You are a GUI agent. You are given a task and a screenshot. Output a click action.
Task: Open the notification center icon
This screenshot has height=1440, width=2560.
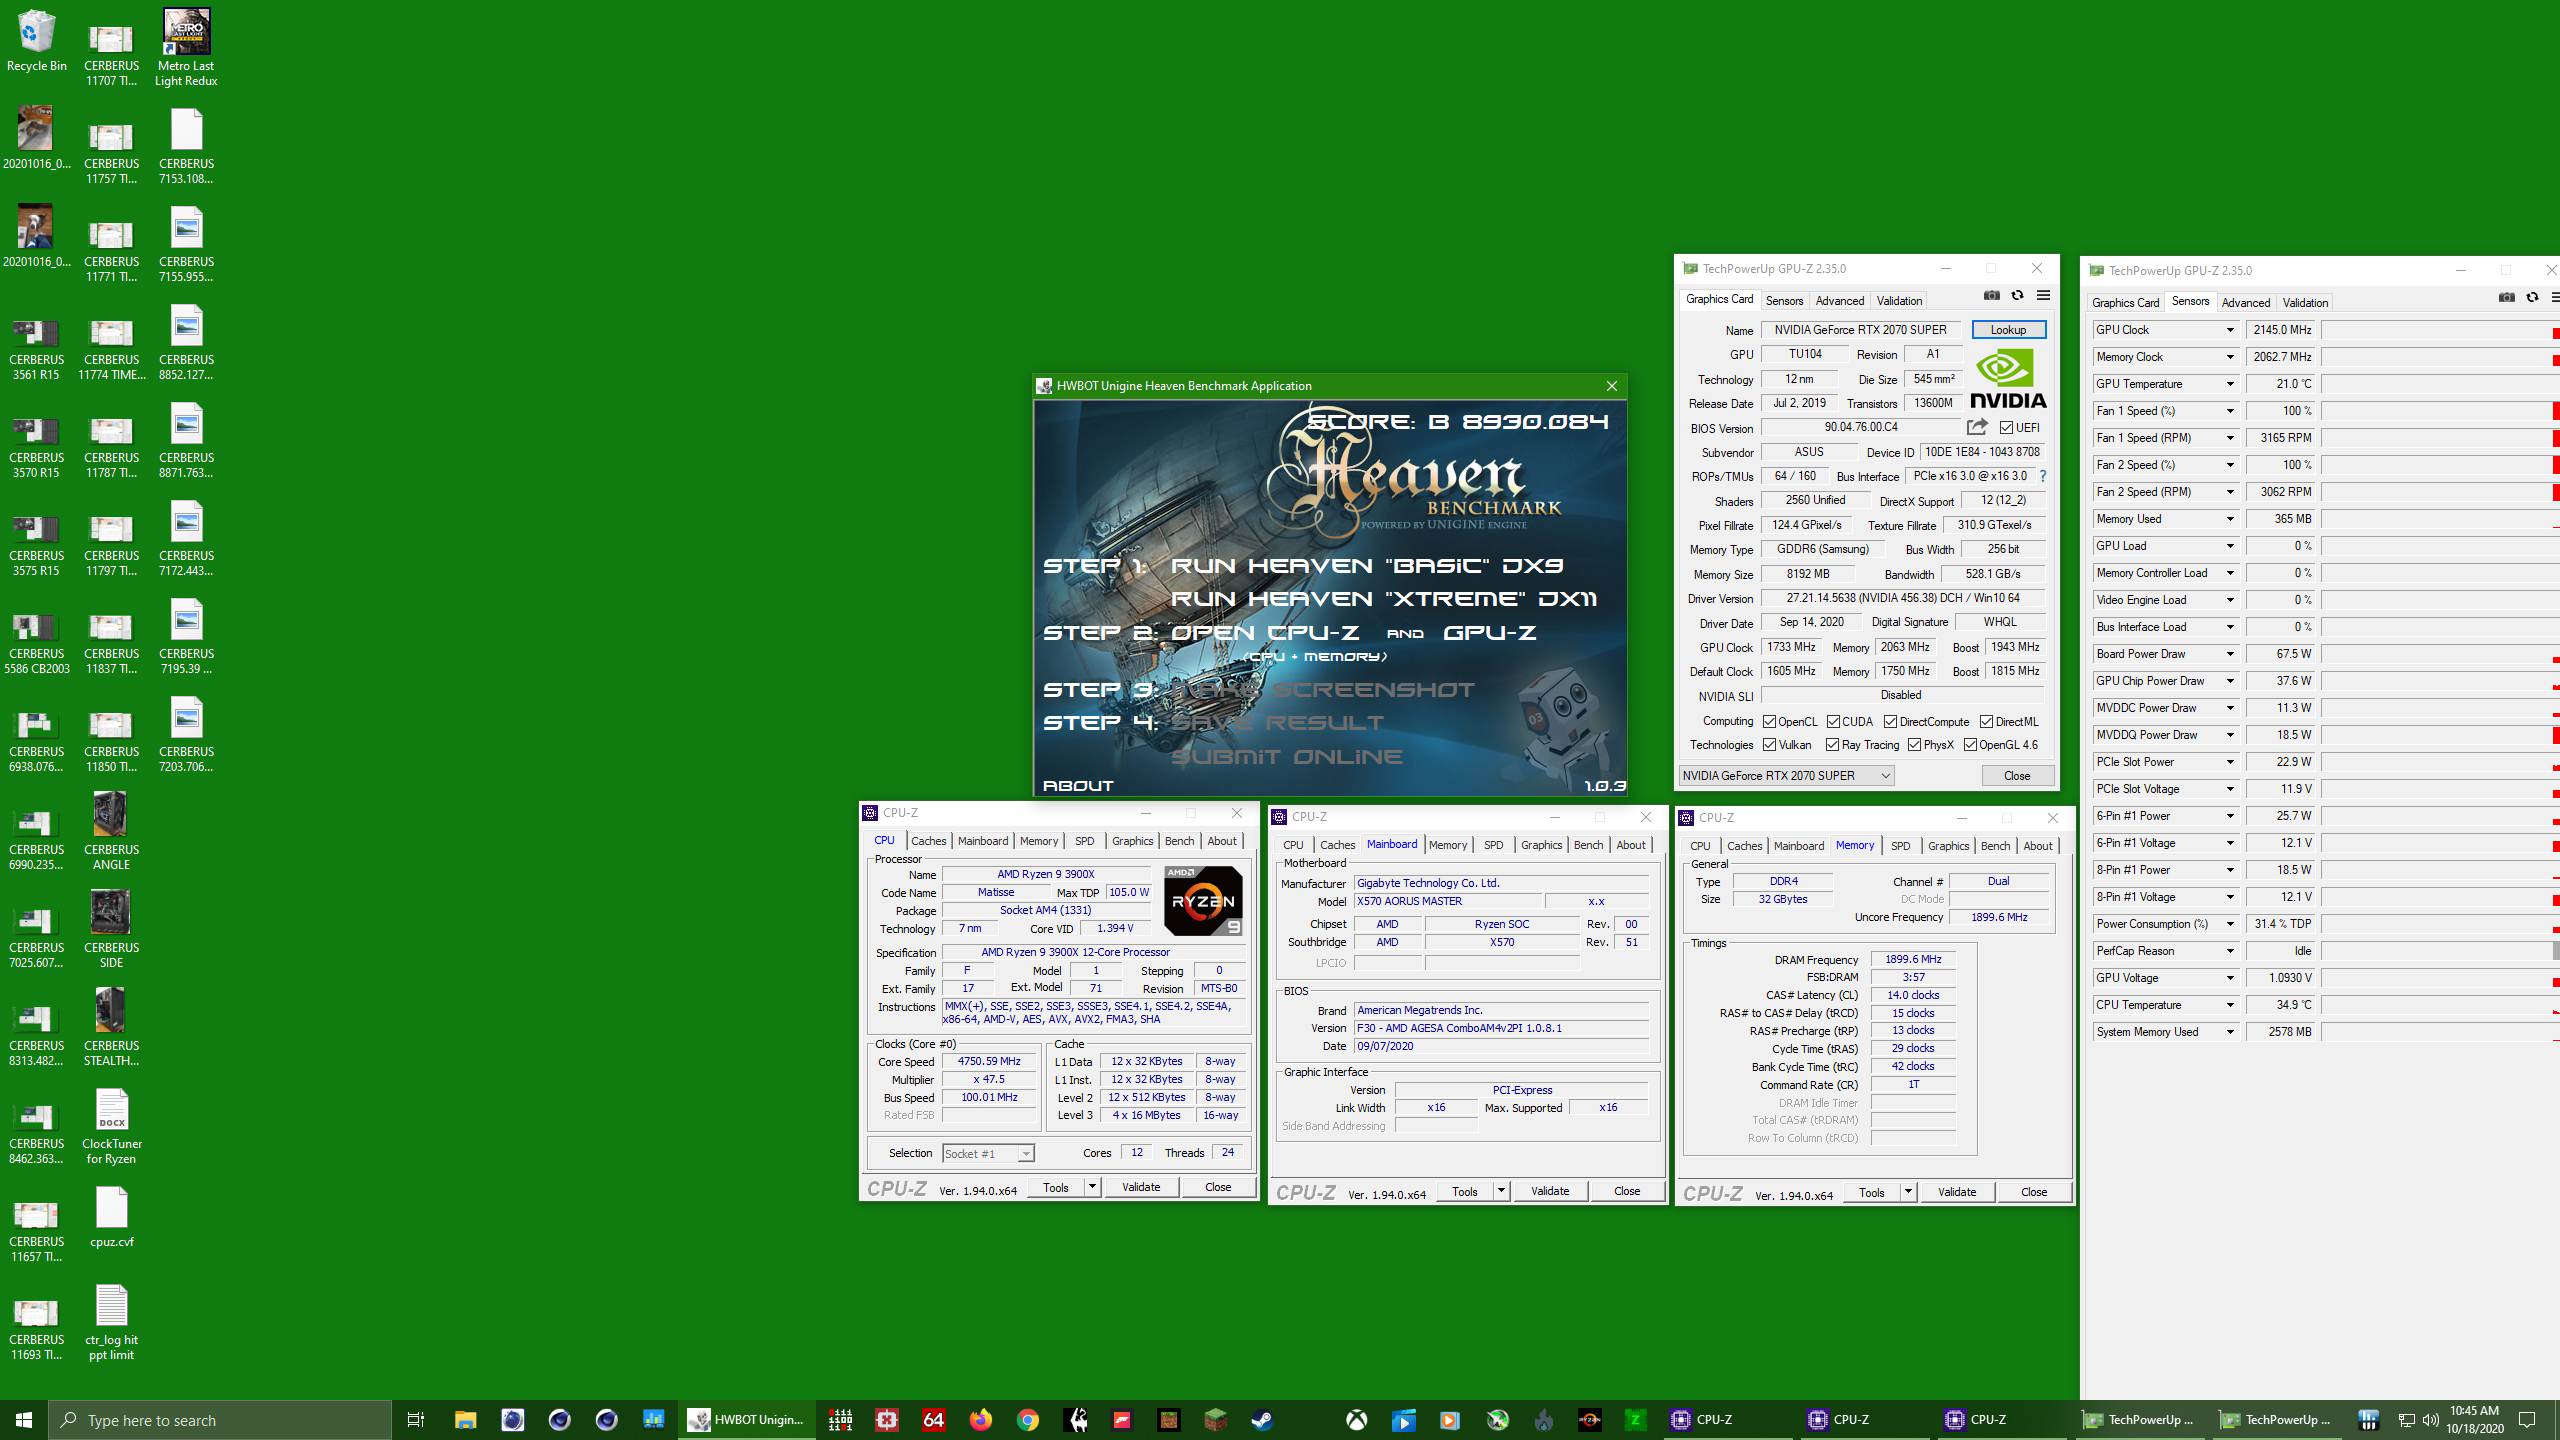2527,1420
